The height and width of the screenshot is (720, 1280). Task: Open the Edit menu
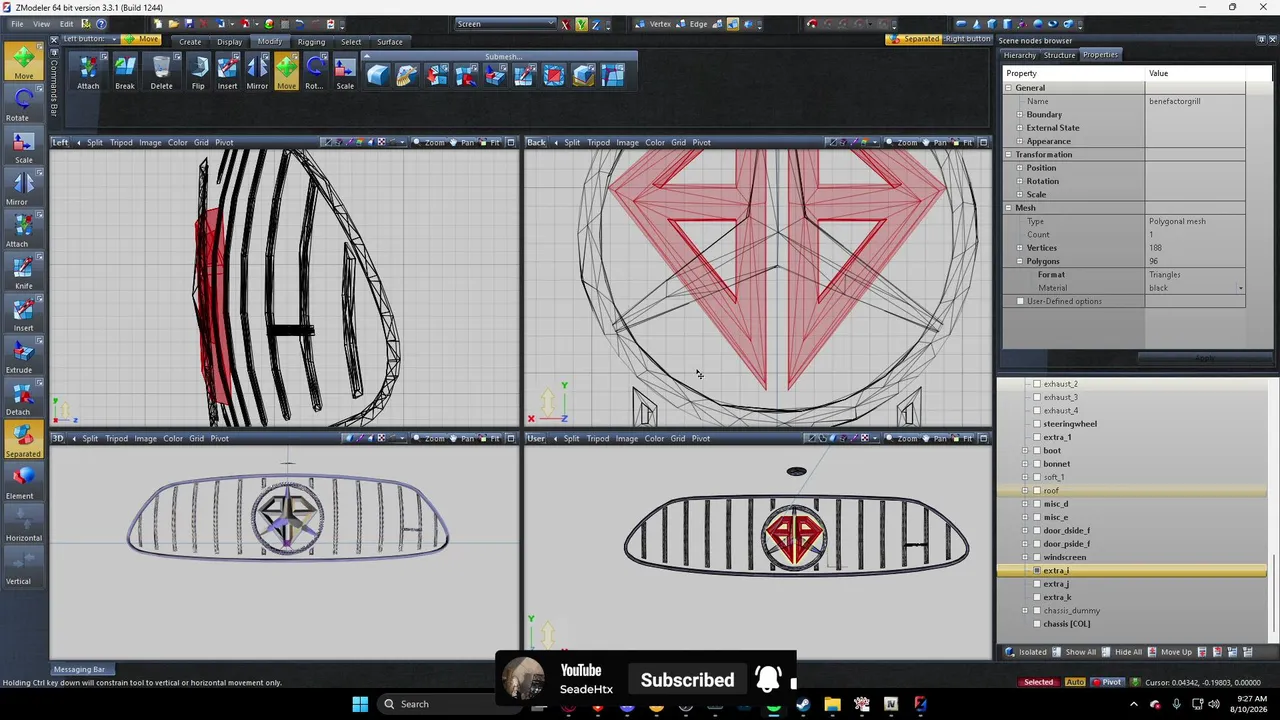pos(66,24)
